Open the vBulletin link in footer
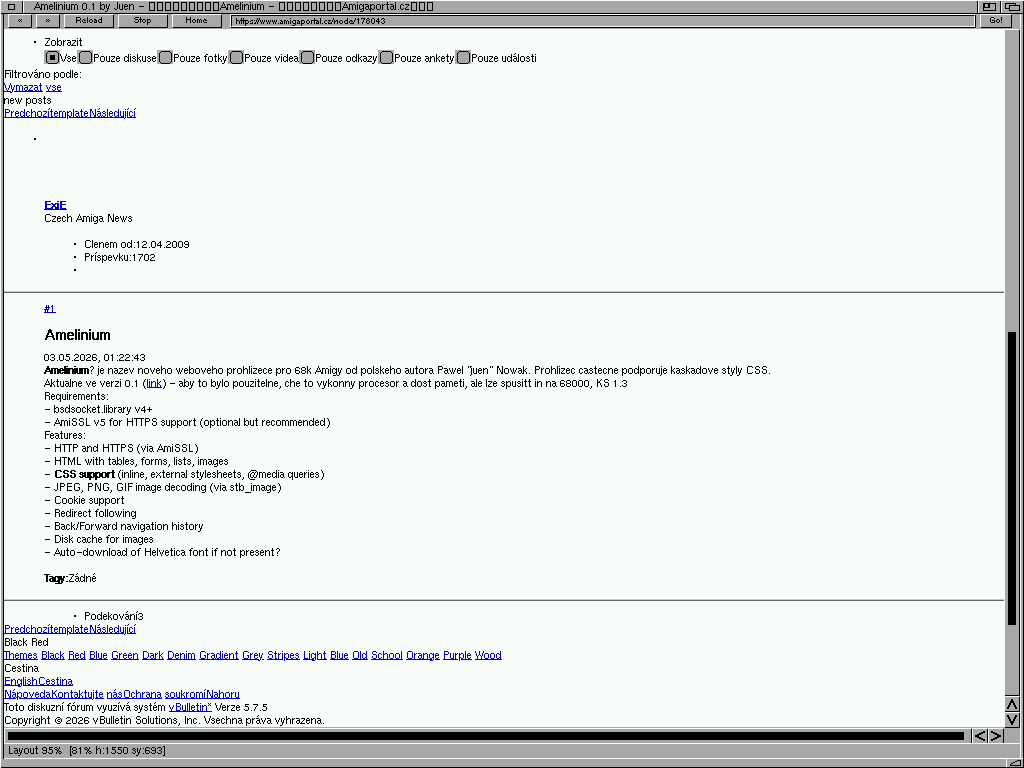The image size is (1024, 768). tap(190, 707)
